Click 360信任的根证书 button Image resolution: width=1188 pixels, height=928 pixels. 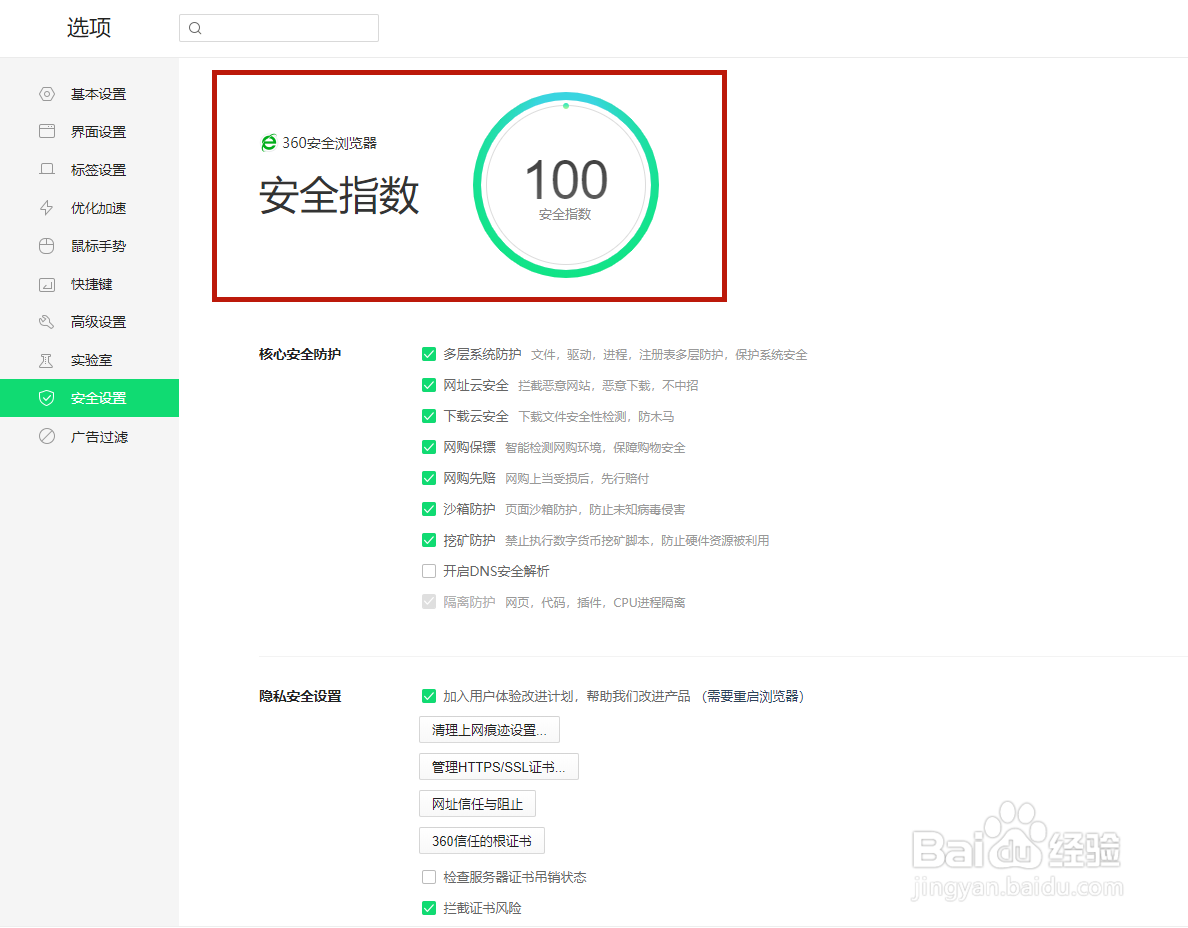[x=482, y=841]
